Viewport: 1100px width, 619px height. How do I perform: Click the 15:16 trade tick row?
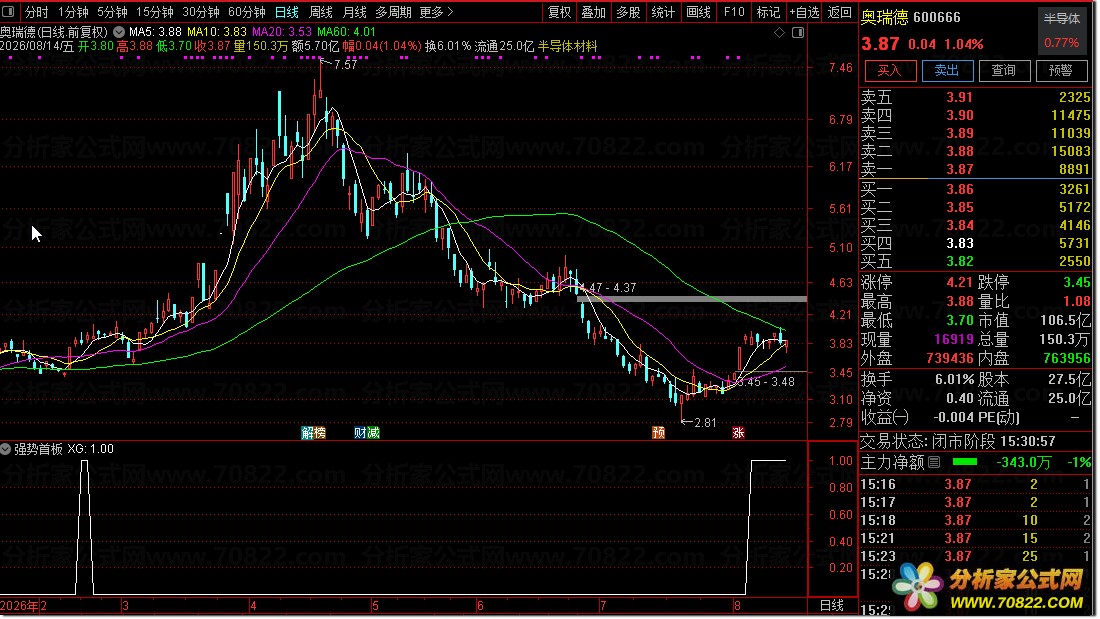(x=975, y=484)
